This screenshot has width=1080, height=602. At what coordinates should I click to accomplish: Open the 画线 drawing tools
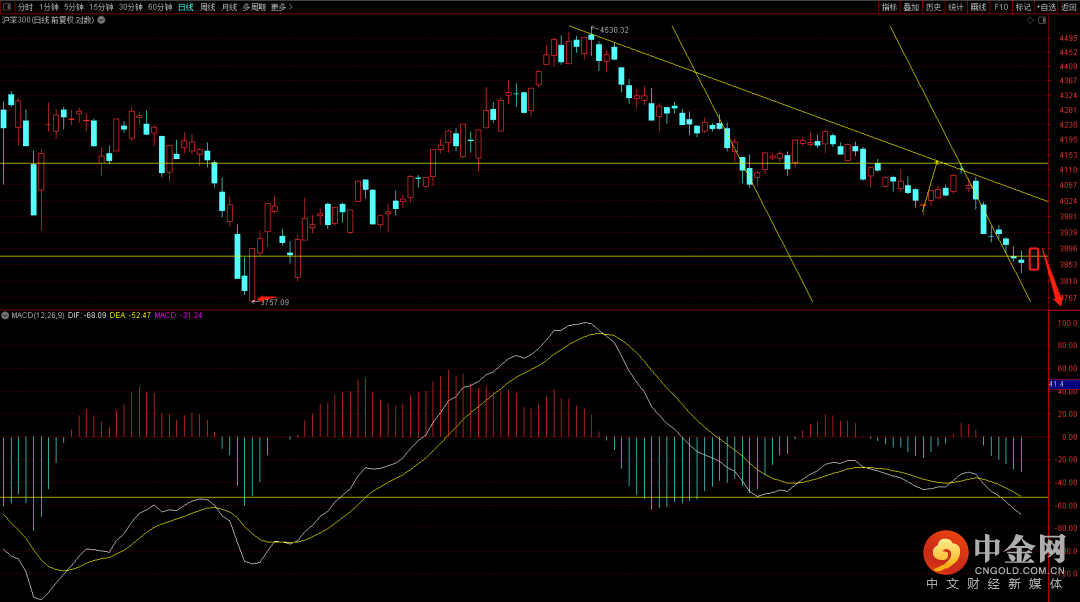point(978,7)
